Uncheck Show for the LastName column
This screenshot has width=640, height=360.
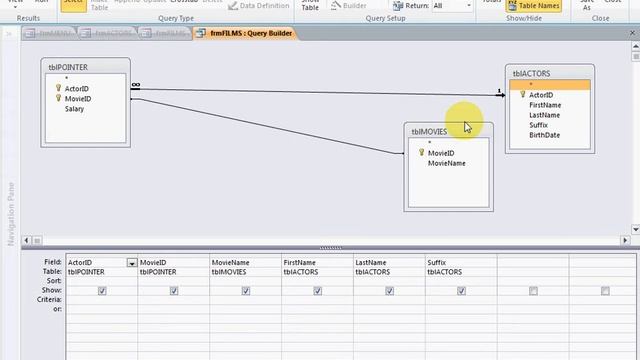[389, 291]
